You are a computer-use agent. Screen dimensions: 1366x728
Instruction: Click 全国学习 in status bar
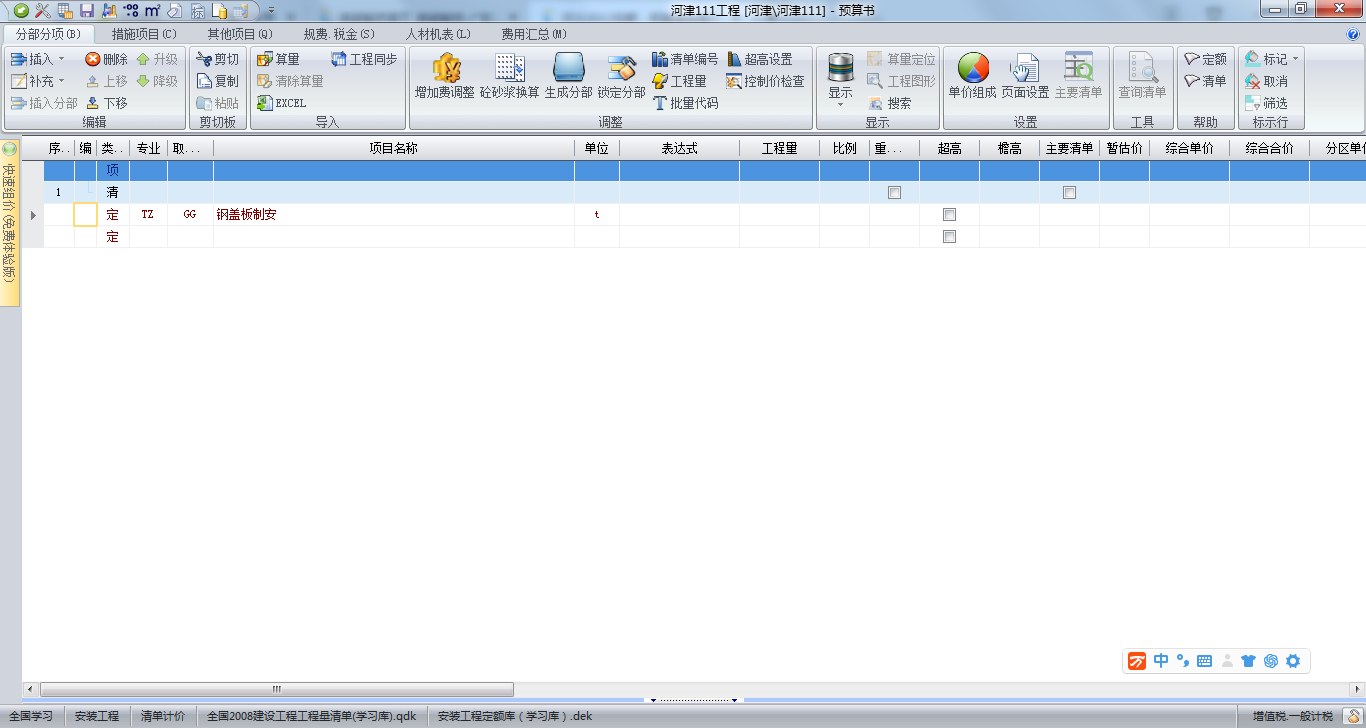(x=31, y=716)
